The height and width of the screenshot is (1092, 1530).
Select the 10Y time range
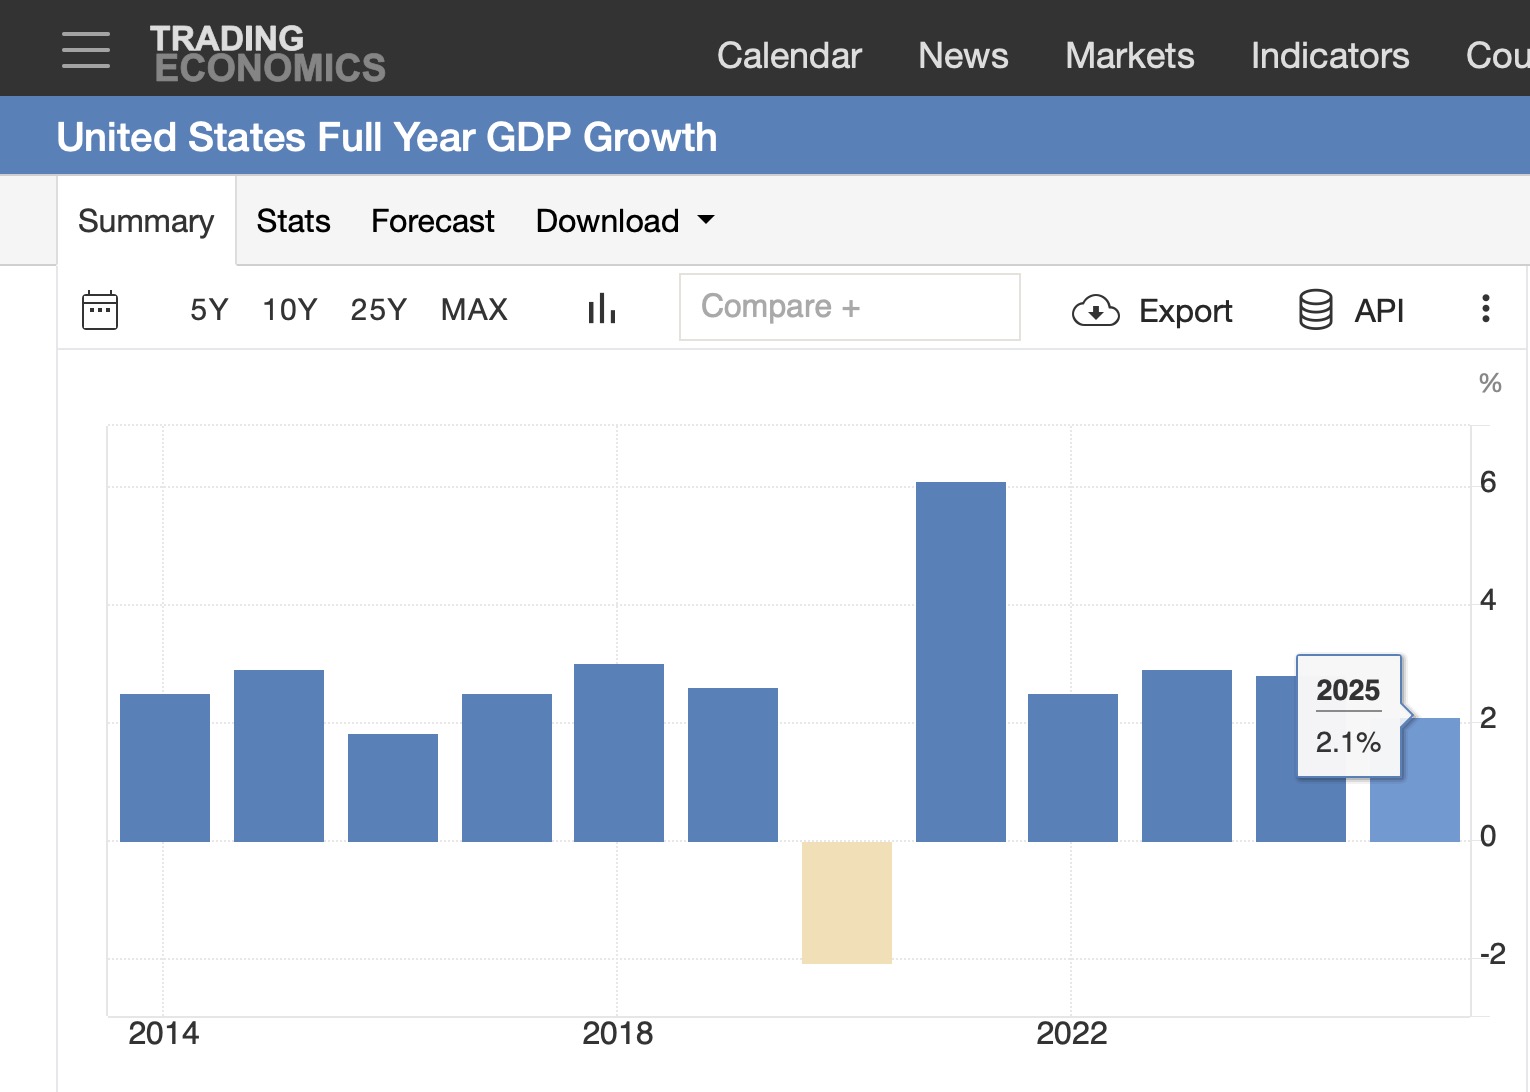coord(289,310)
